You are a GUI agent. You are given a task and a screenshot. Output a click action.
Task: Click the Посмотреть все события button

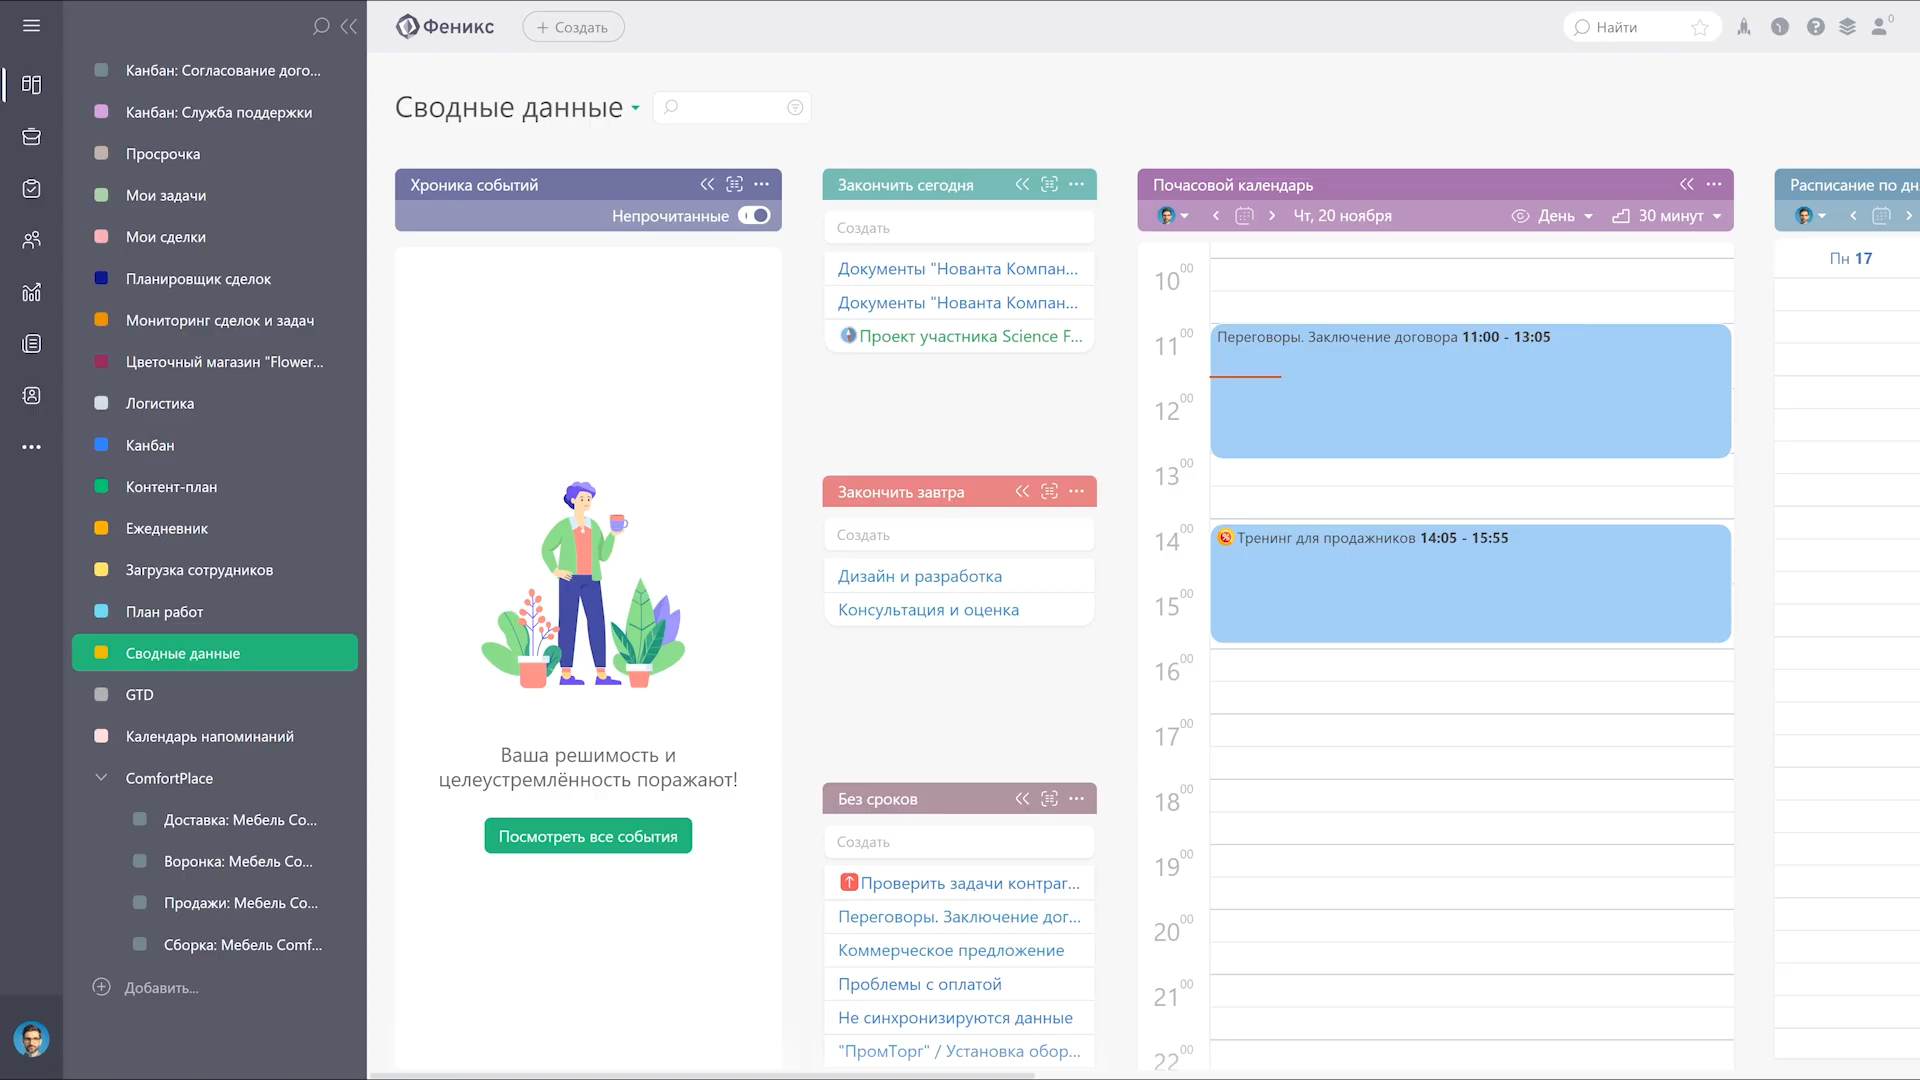[x=588, y=836]
